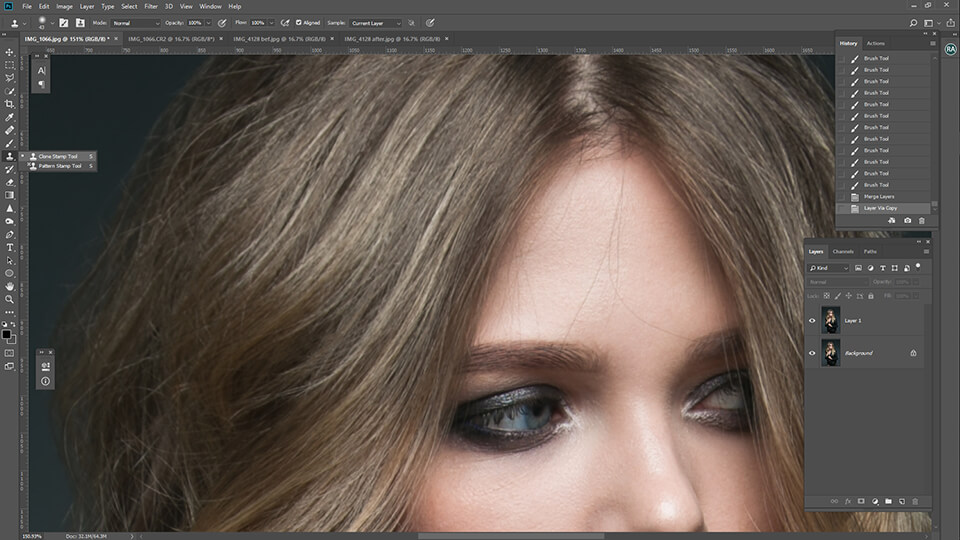Toggle pressure for size button

coord(430,23)
